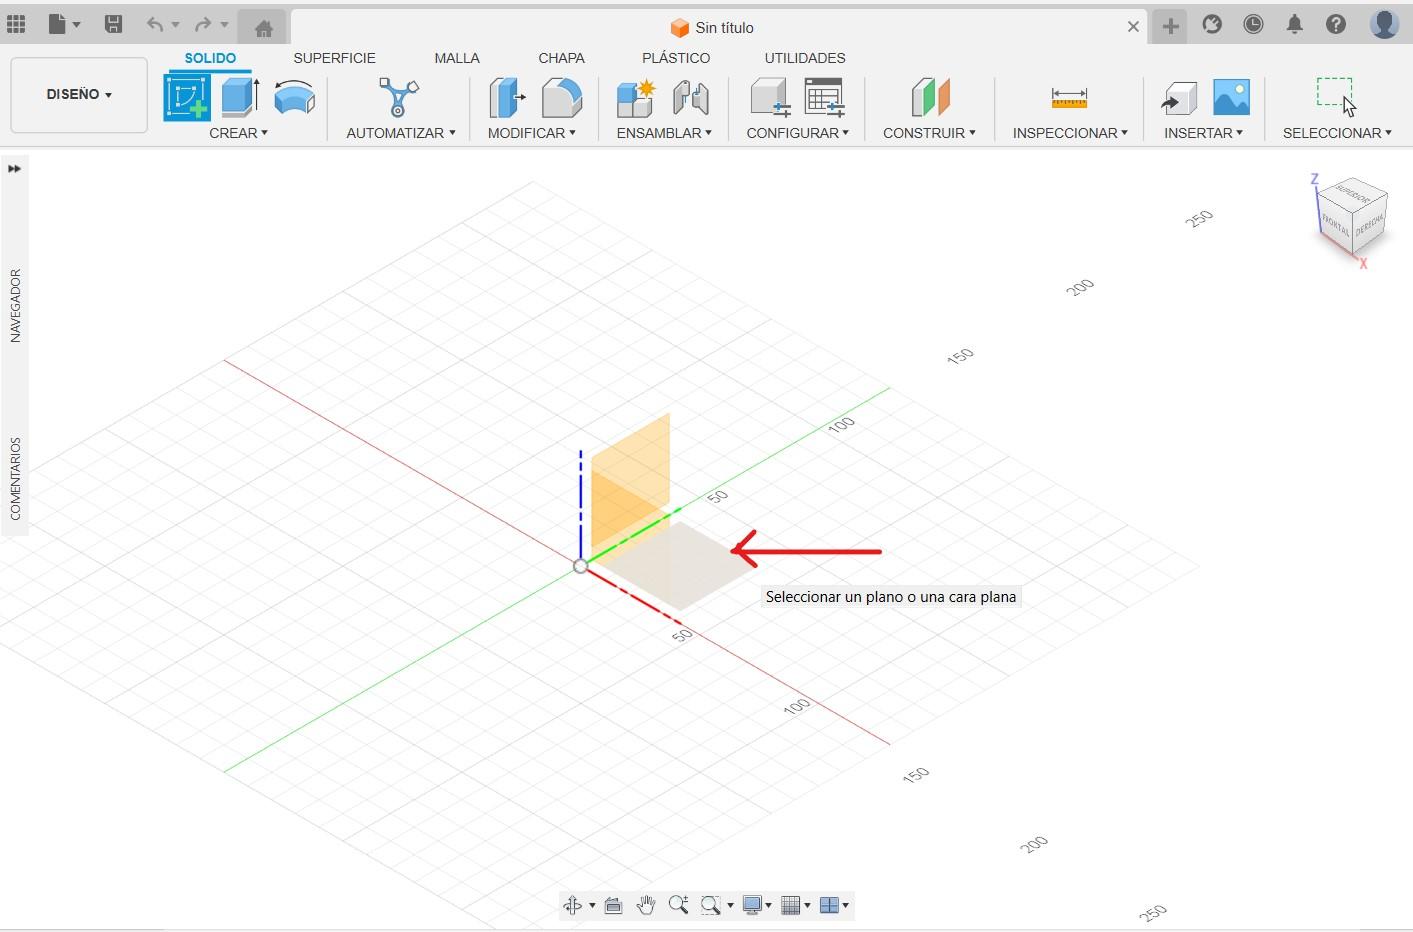Screen dimensions: 1413x932
Task: Open a new design tab
Action: 1170,26
